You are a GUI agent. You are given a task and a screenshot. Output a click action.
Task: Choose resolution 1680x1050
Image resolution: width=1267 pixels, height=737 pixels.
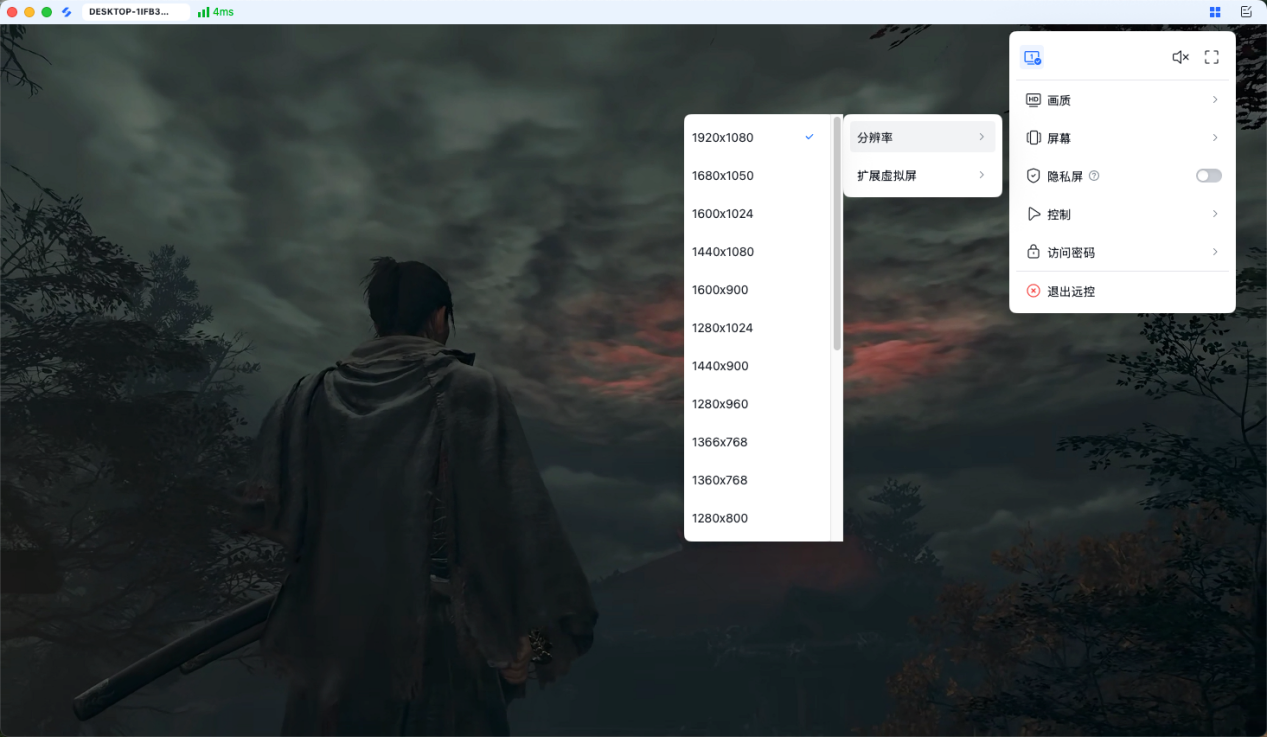(x=757, y=175)
